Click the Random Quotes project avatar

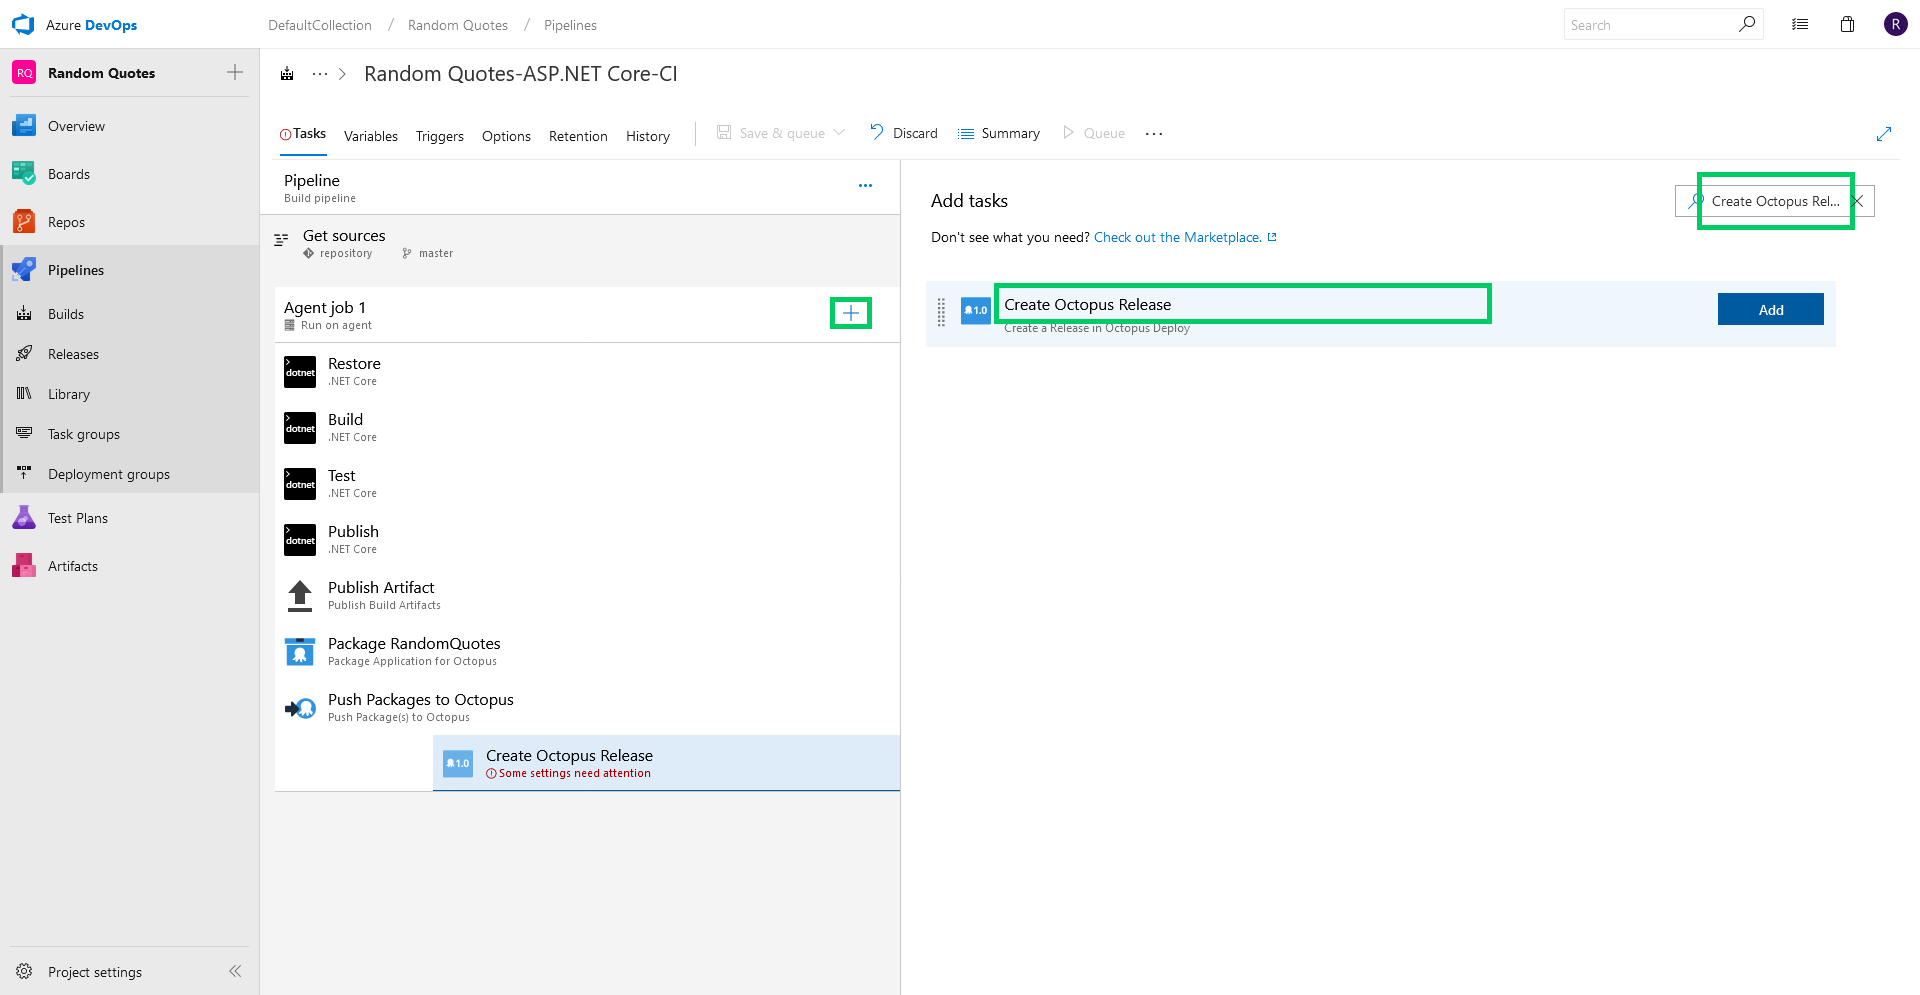pyautogui.click(x=24, y=73)
